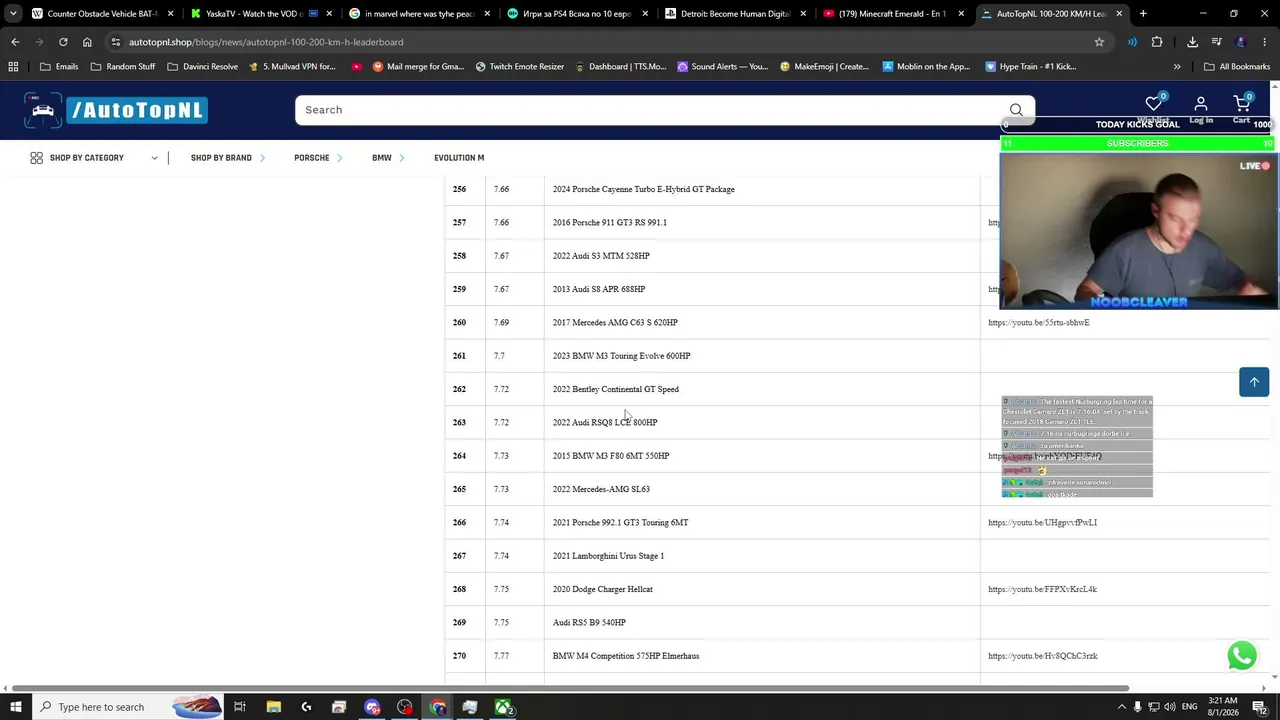1280x720 pixels.
Task: Open the Emails bookmark folder
Action: point(59,67)
